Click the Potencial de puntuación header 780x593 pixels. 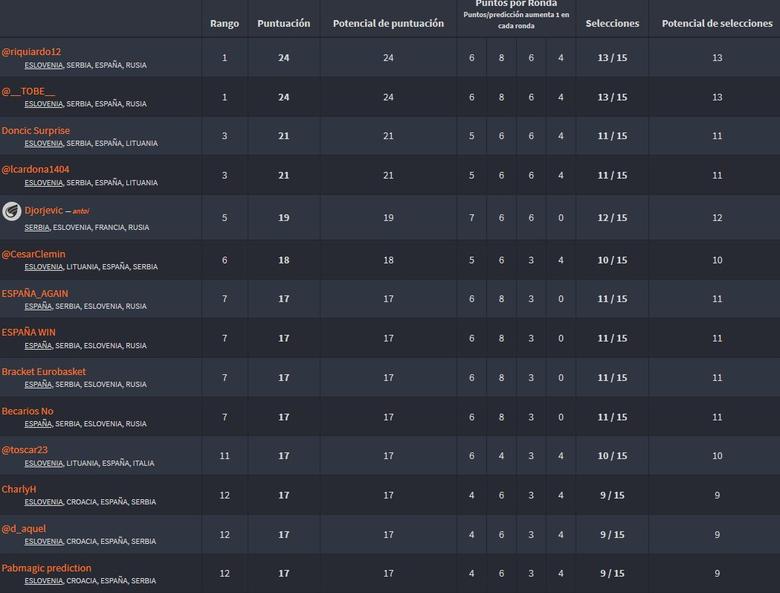point(388,23)
